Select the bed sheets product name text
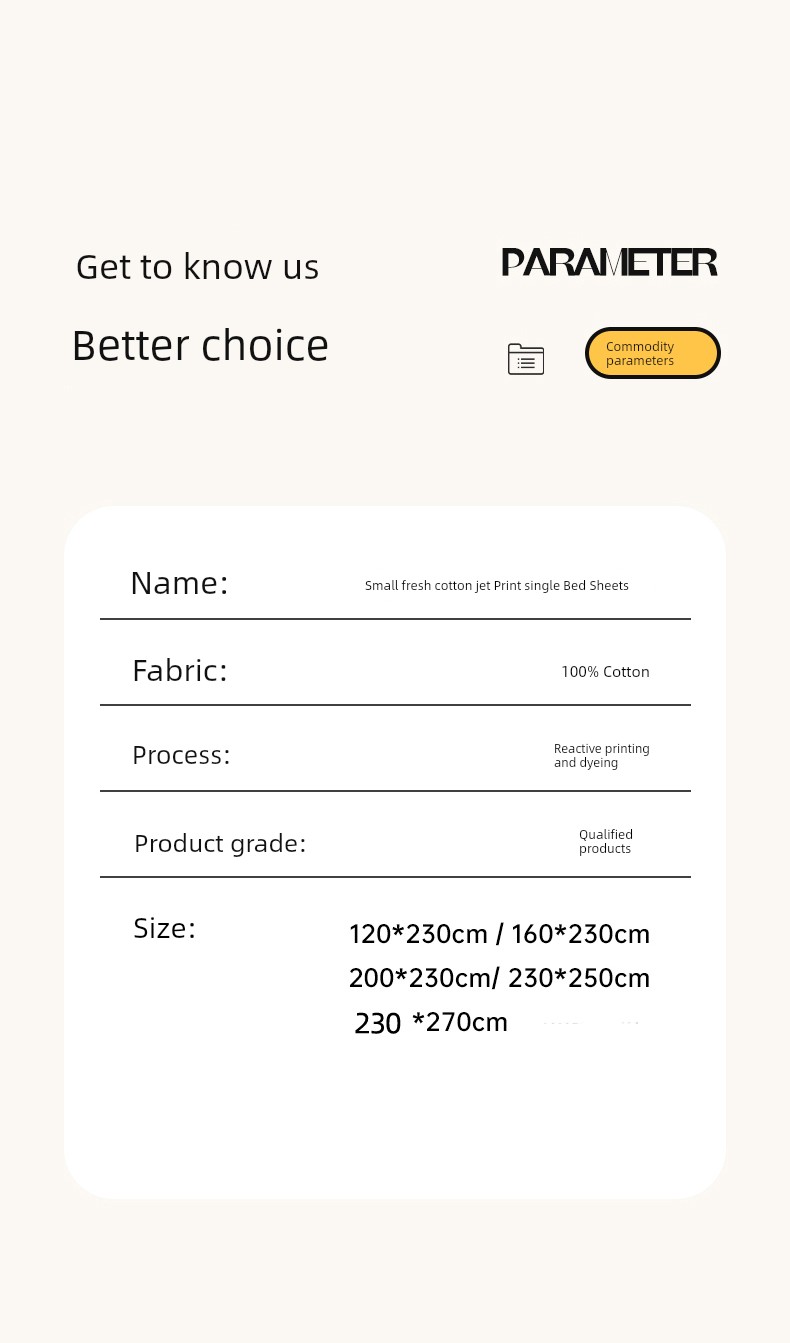 [x=496, y=586]
